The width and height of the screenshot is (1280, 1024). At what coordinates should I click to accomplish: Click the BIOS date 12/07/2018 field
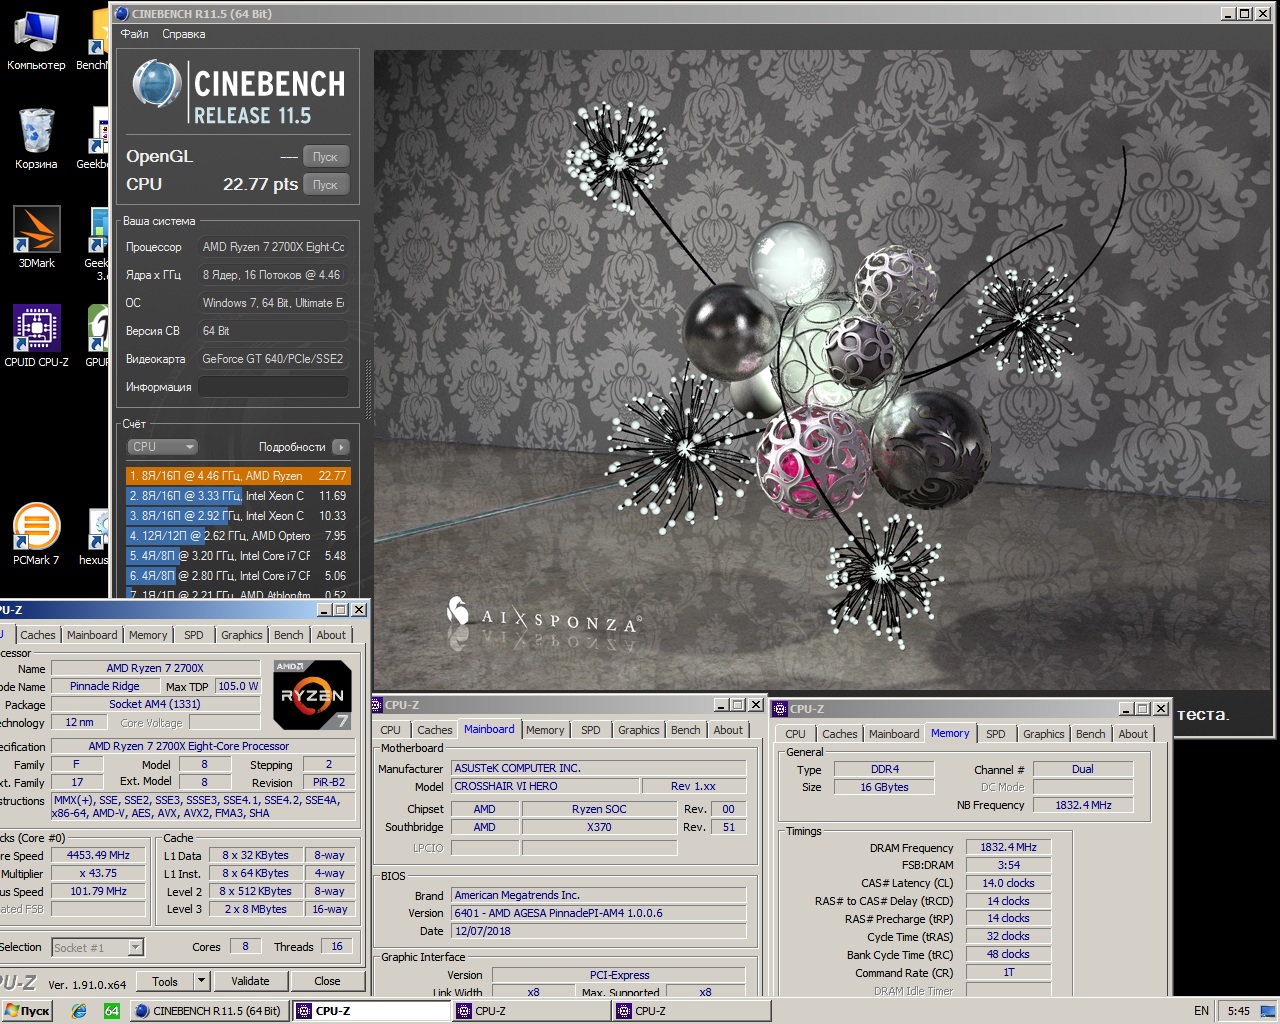coord(598,931)
